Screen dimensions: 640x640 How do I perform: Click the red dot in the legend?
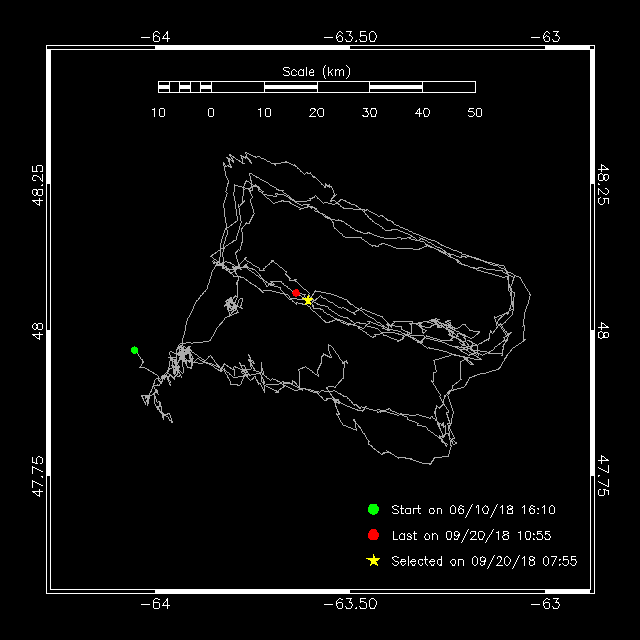pos(373,535)
